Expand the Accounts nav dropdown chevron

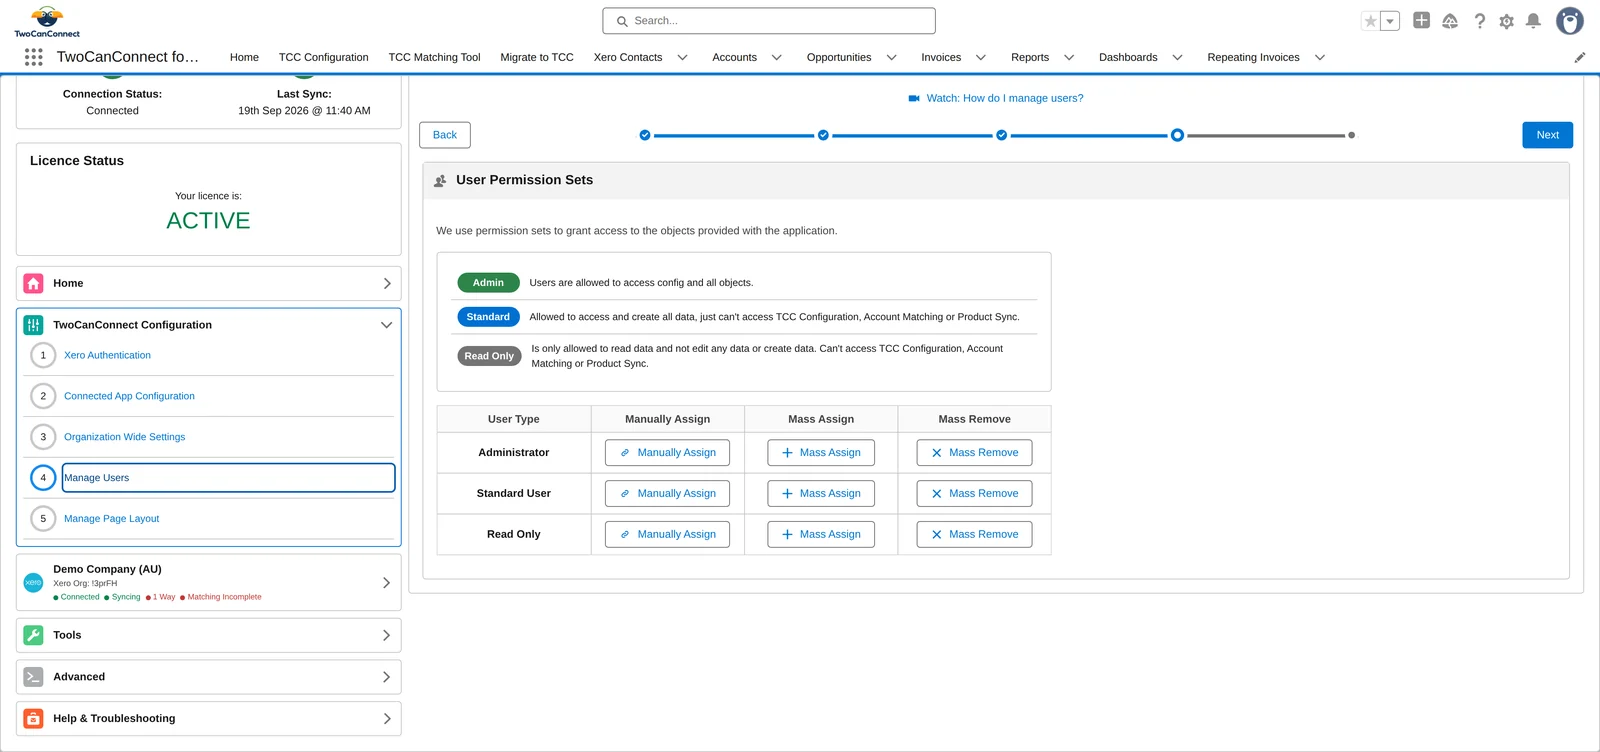click(x=777, y=57)
